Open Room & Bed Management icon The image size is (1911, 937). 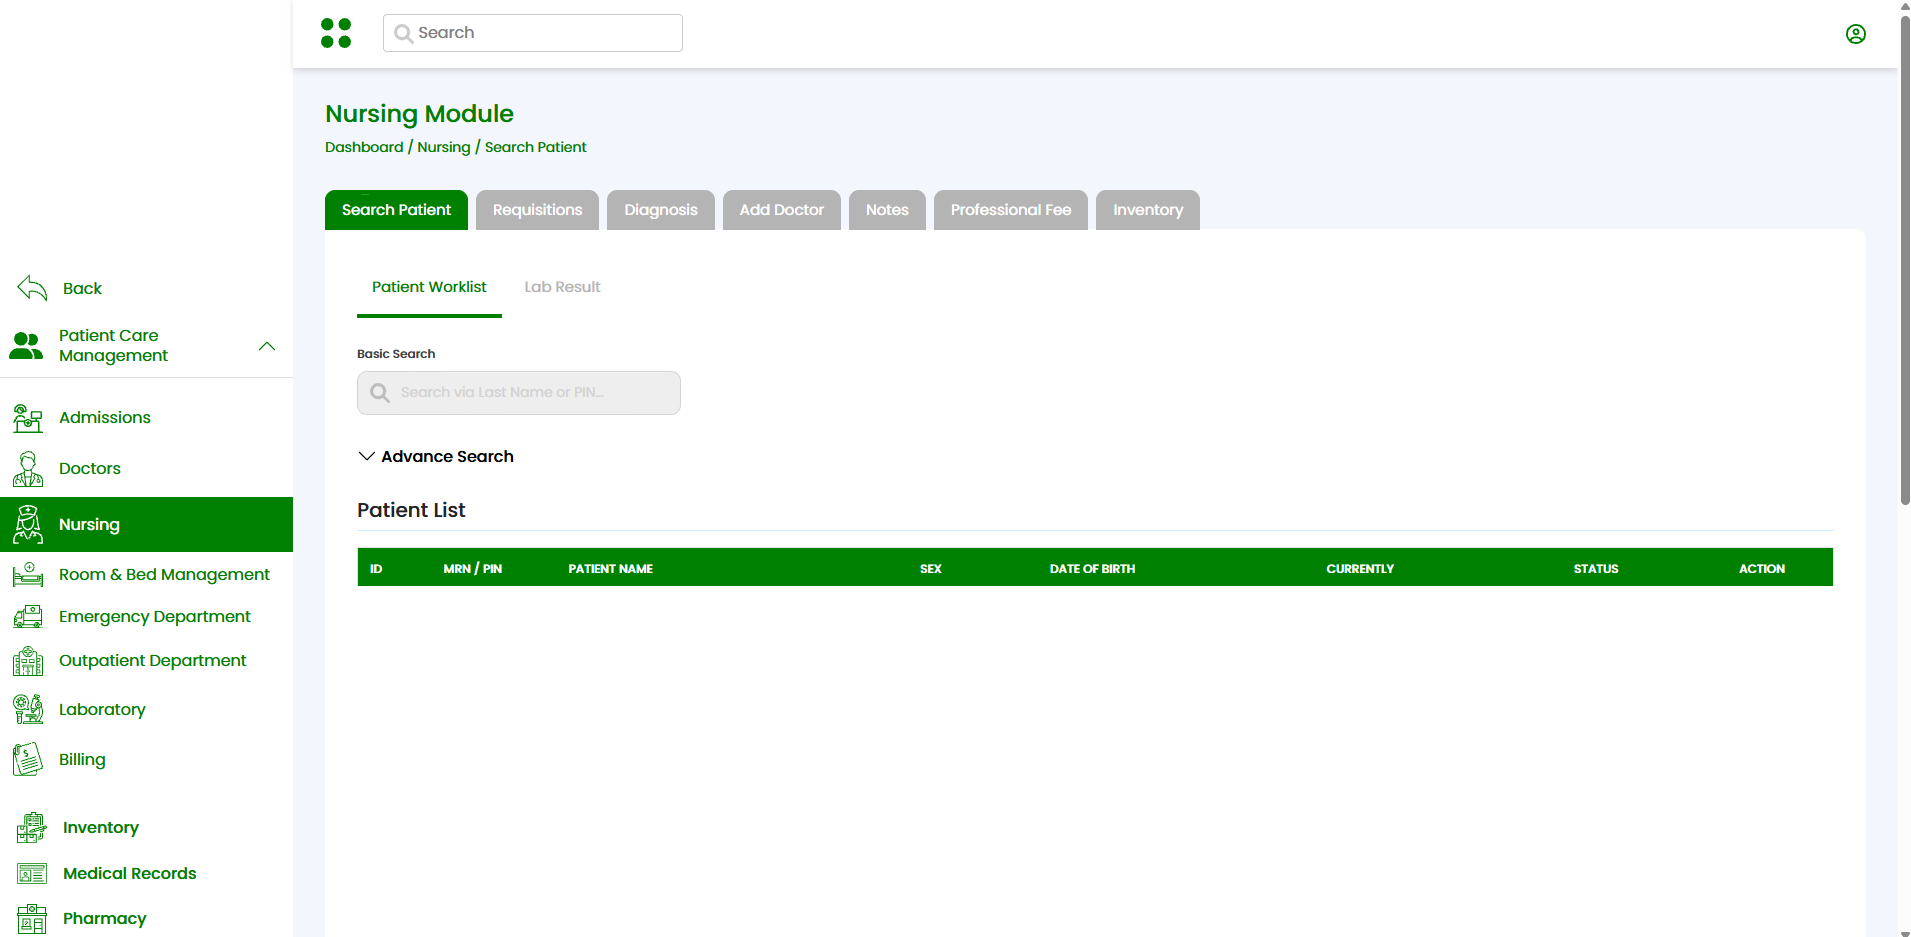28,575
